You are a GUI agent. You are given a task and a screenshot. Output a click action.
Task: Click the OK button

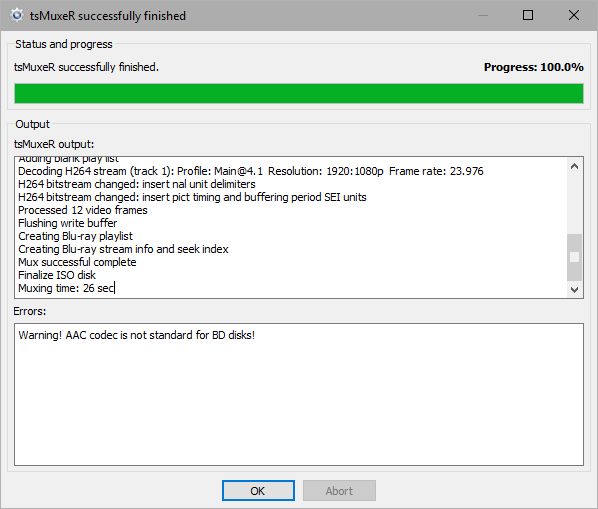point(258,490)
